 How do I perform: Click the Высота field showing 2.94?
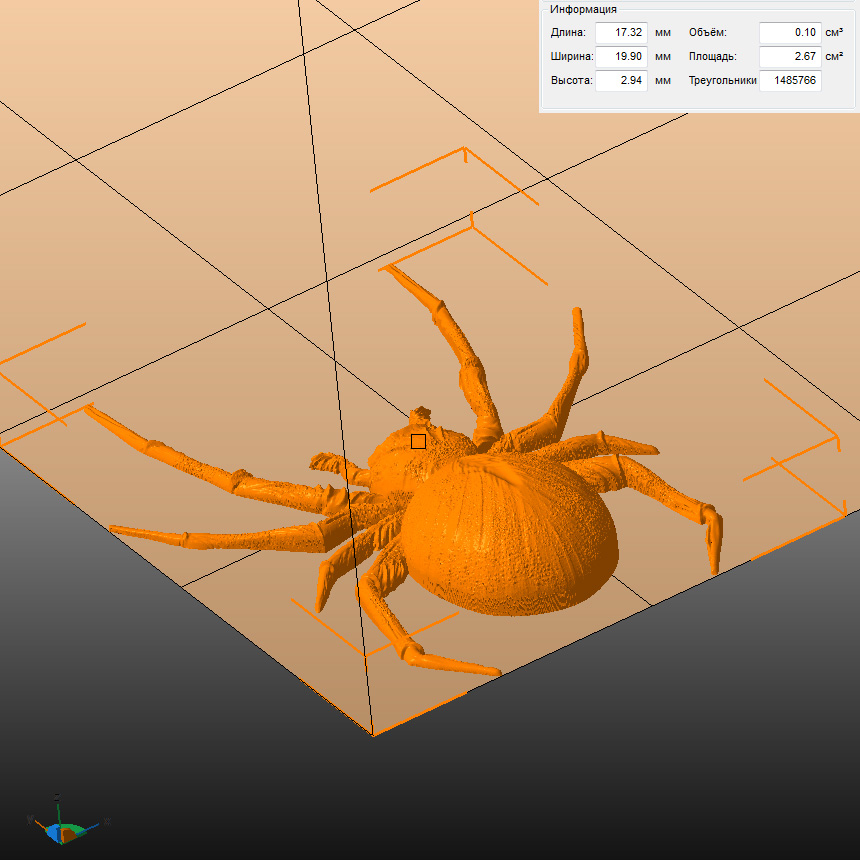[621, 81]
